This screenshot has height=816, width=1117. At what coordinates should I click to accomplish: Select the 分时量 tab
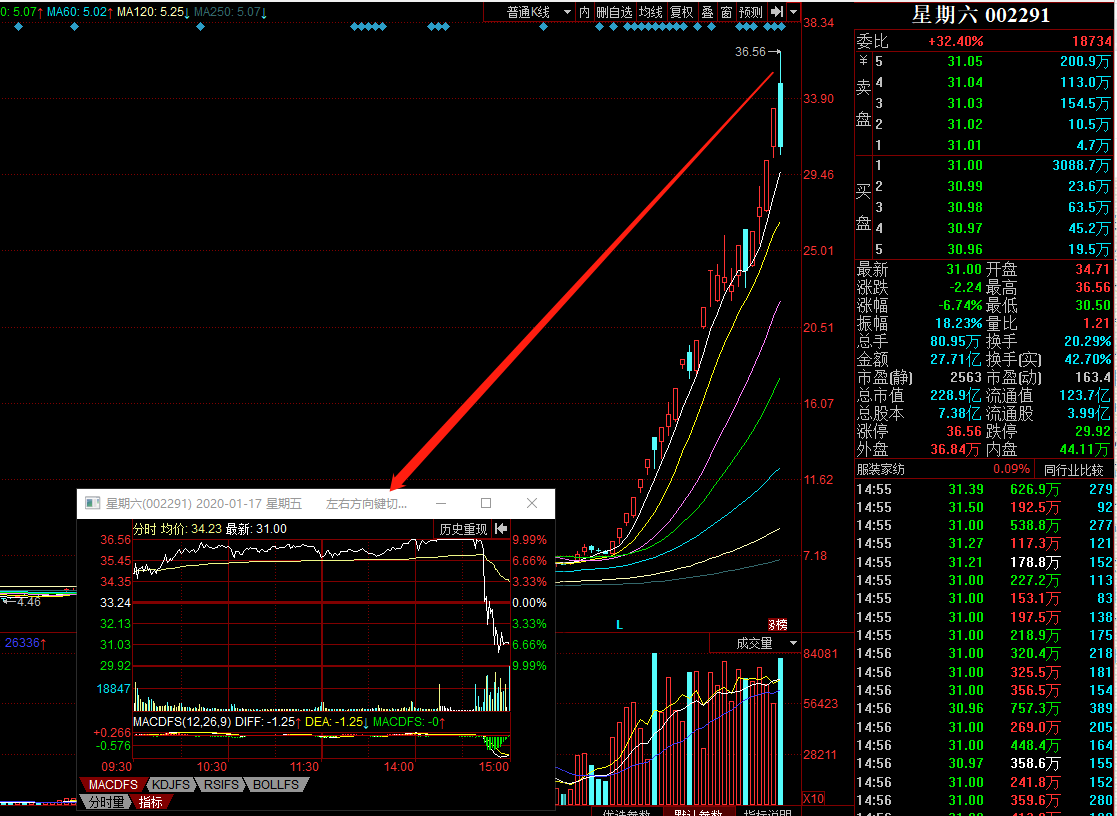[105, 802]
